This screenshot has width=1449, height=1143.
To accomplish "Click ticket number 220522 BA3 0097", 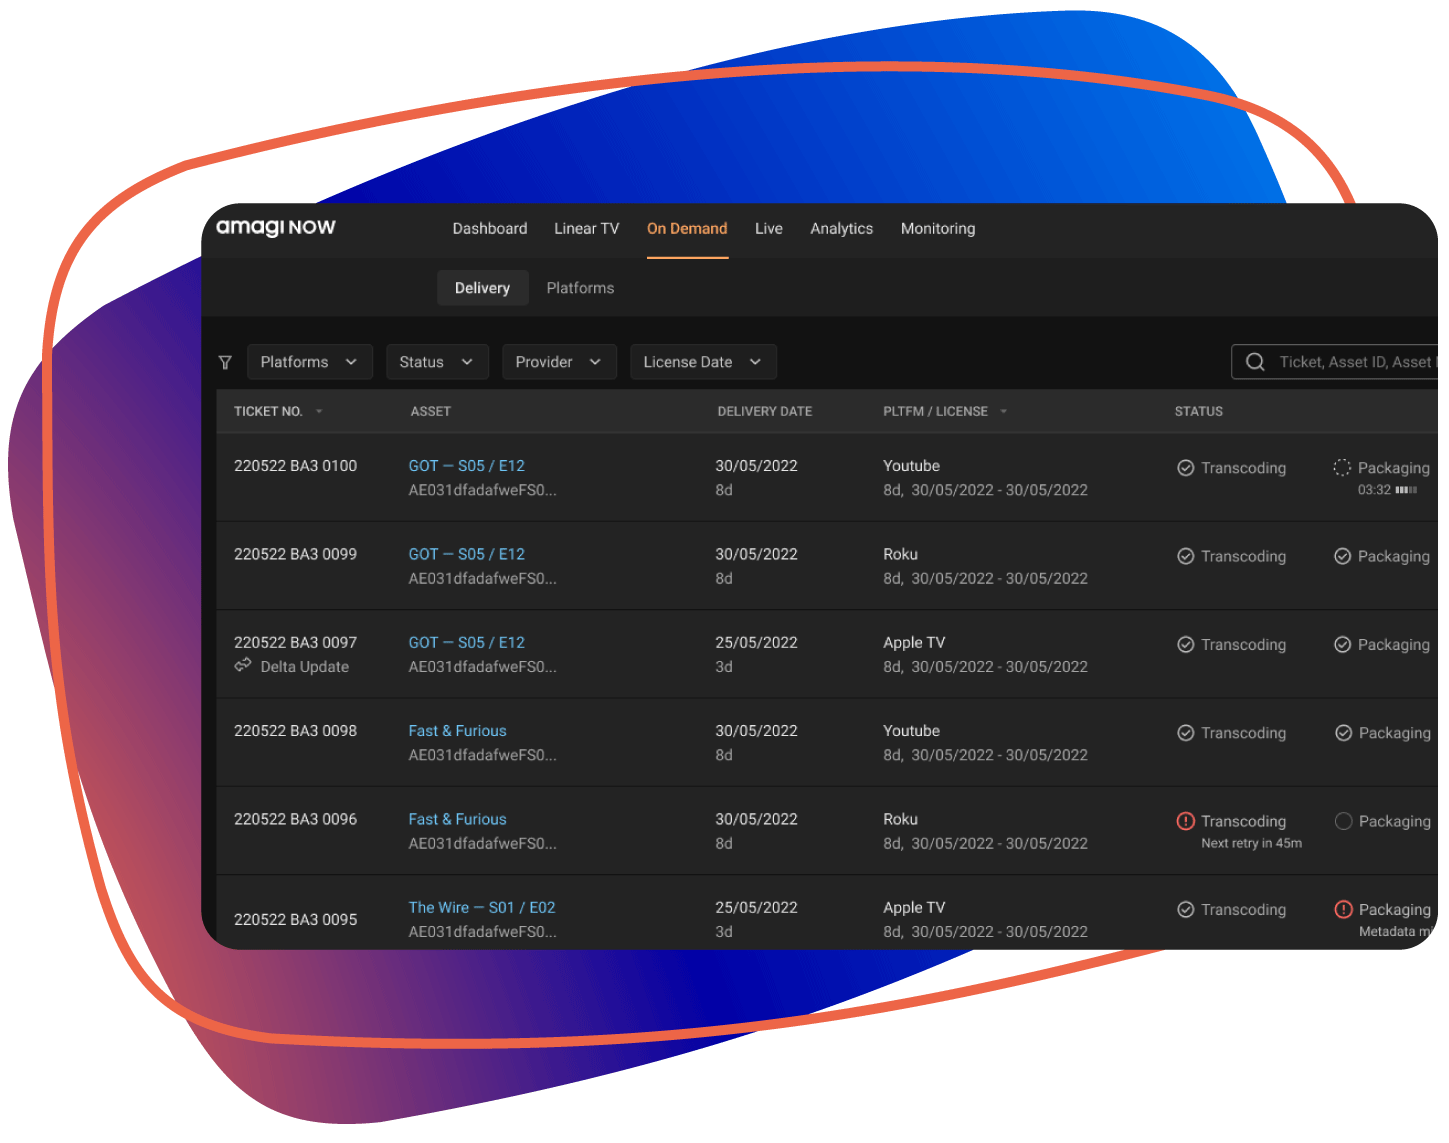I will coord(295,643).
